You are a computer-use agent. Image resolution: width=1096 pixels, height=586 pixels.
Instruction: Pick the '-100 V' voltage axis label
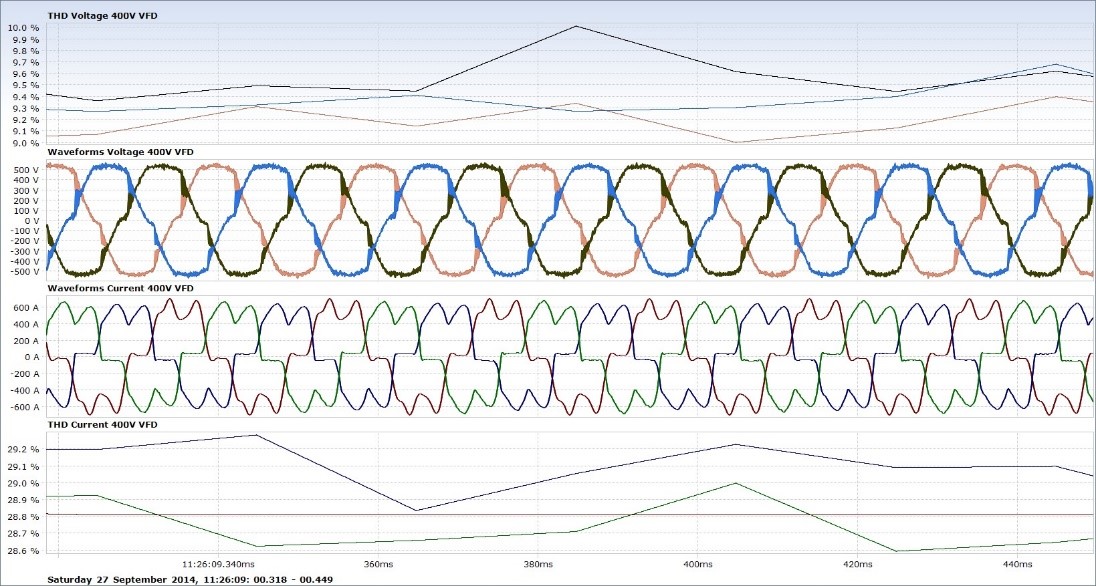pos(26,231)
